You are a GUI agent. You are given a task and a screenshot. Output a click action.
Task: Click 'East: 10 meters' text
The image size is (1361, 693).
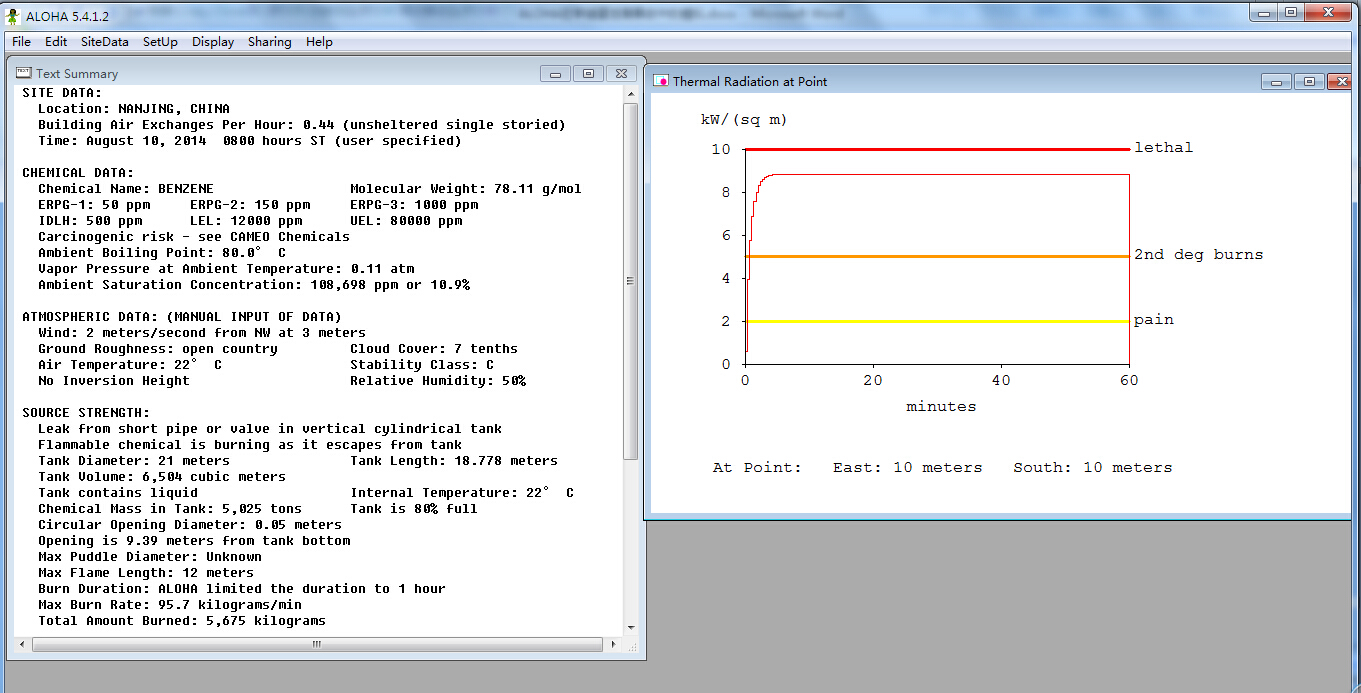[x=908, y=468]
